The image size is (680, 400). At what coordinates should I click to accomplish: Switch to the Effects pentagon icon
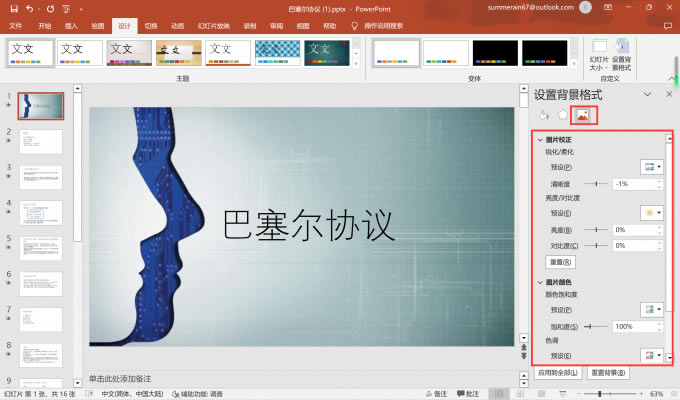point(563,115)
